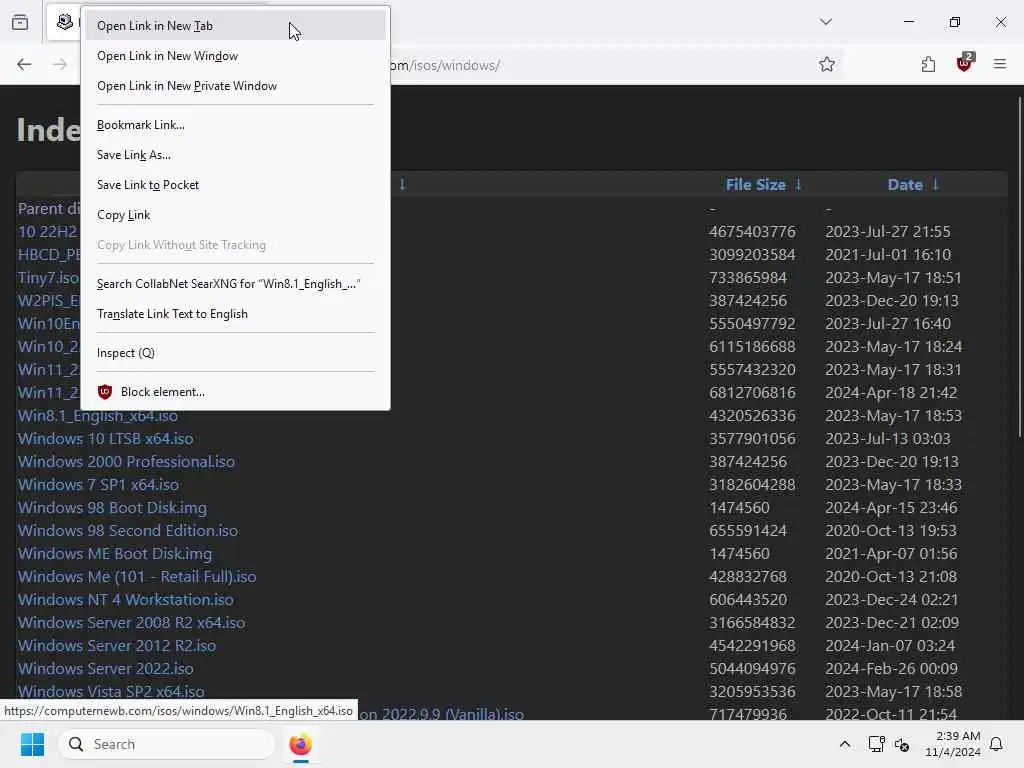Viewport: 1024px width, 768px height.
Task: Select uBlock Block element entry
Action: pos(235,392)
